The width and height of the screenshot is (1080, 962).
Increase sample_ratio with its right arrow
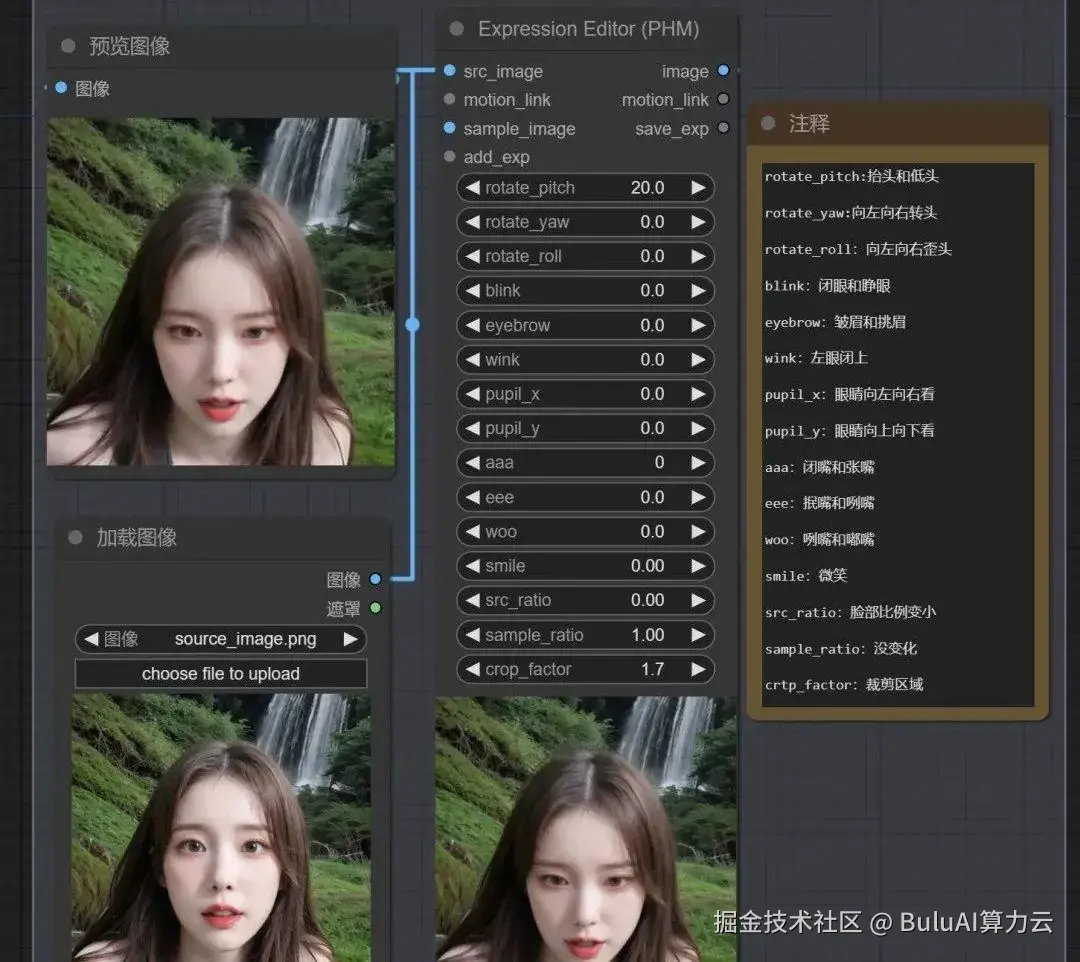coord(698,635)
